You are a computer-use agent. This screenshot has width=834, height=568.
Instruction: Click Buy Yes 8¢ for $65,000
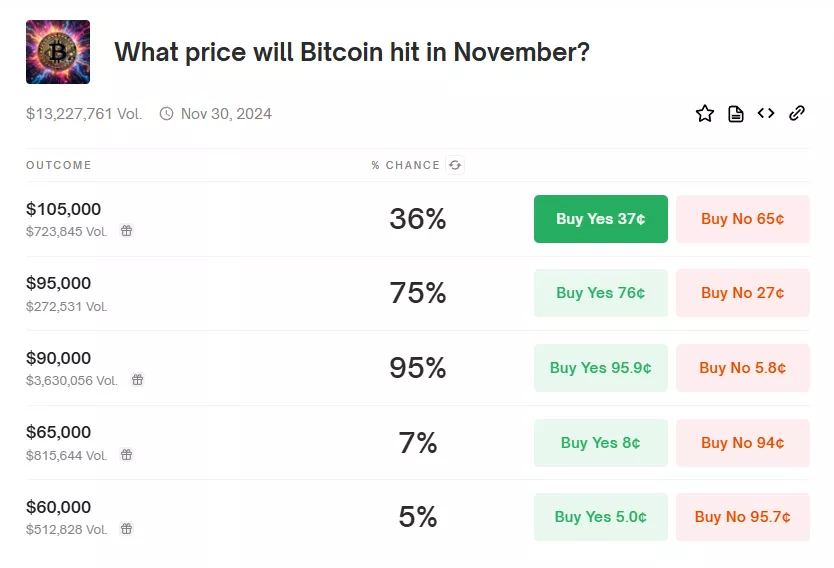pyautogui.click(x=600, y=443)
